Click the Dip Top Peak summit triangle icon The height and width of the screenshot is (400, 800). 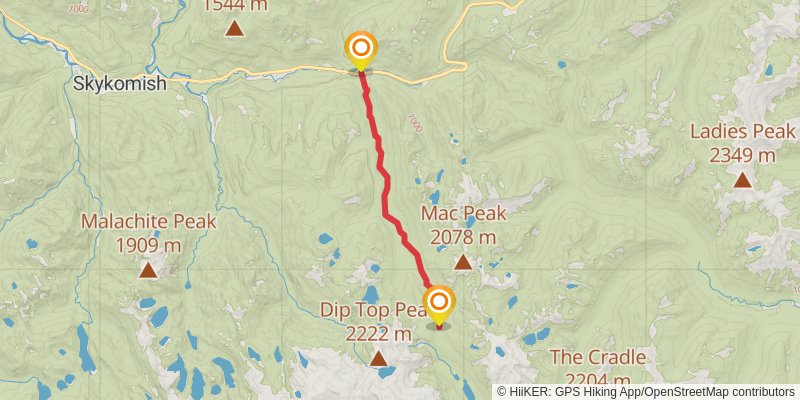point(378,358)
